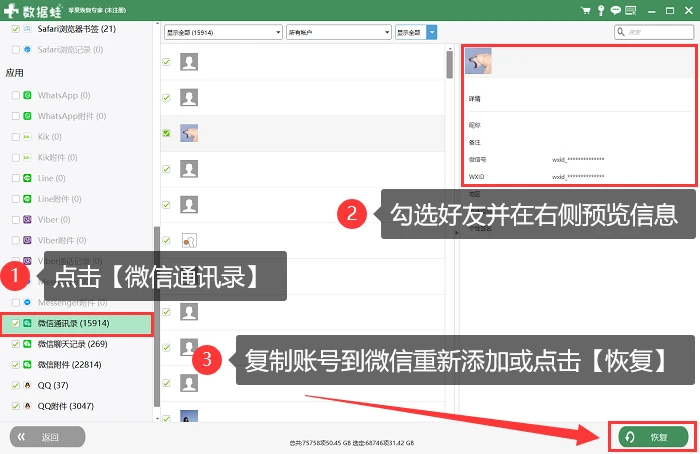The image size is (700, 454).
Task: Click the QQ附件 (3047) penguin icon
Action: pos(27,406)
